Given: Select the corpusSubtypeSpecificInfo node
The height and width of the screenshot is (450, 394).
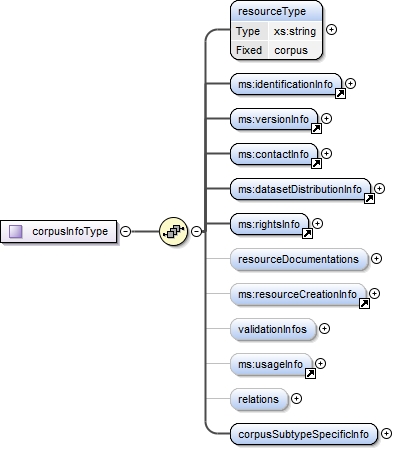Looking at the screenshot, I should pos(304,434).
